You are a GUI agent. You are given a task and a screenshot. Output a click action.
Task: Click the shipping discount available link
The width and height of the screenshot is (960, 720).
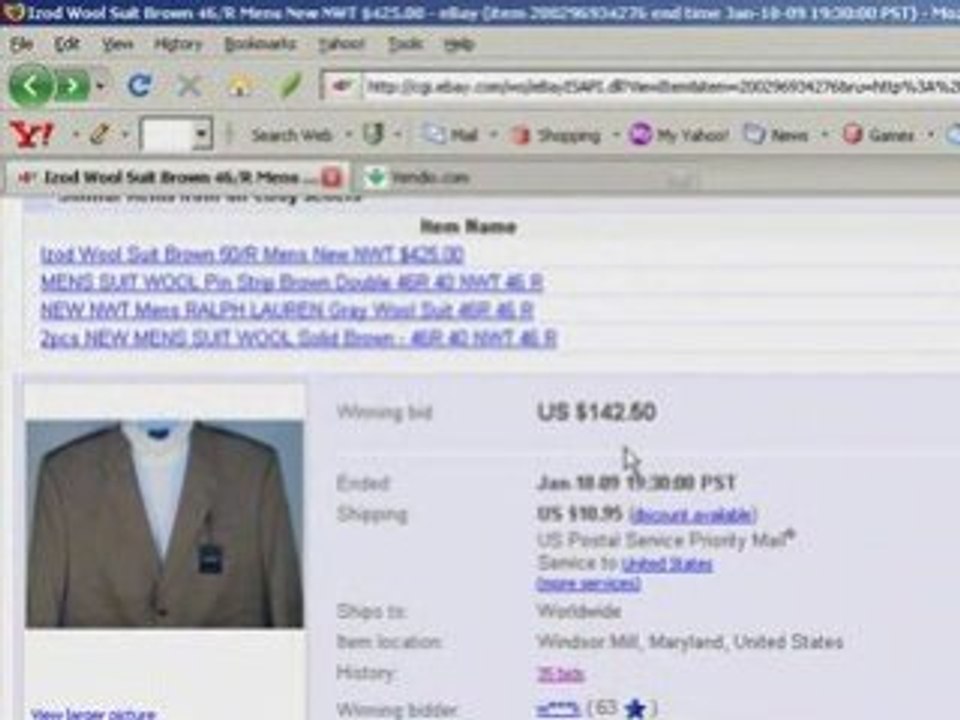point(693,515)
